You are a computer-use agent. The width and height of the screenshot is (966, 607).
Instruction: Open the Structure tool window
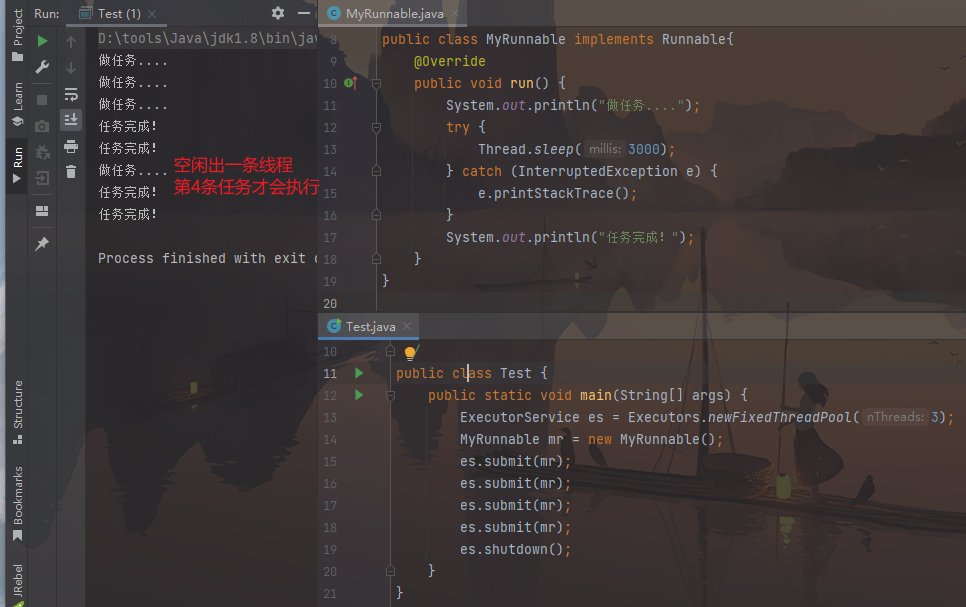(17, 410)
